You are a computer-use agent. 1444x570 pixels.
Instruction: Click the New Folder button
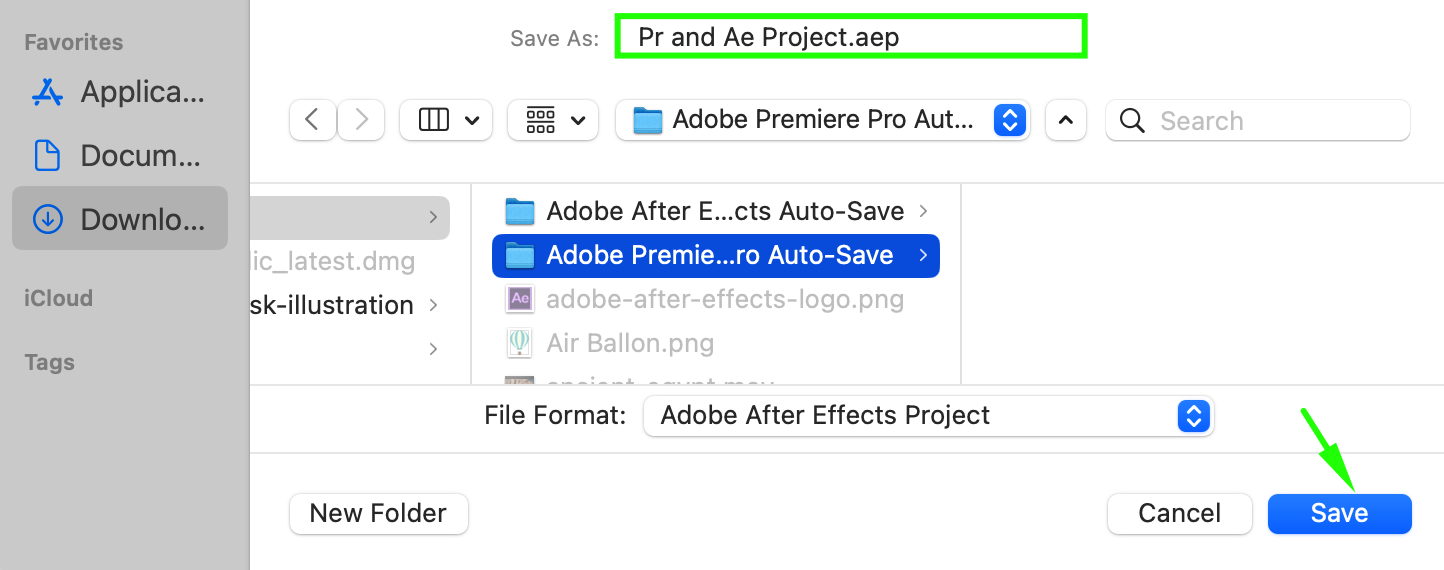tap(378, 513)
